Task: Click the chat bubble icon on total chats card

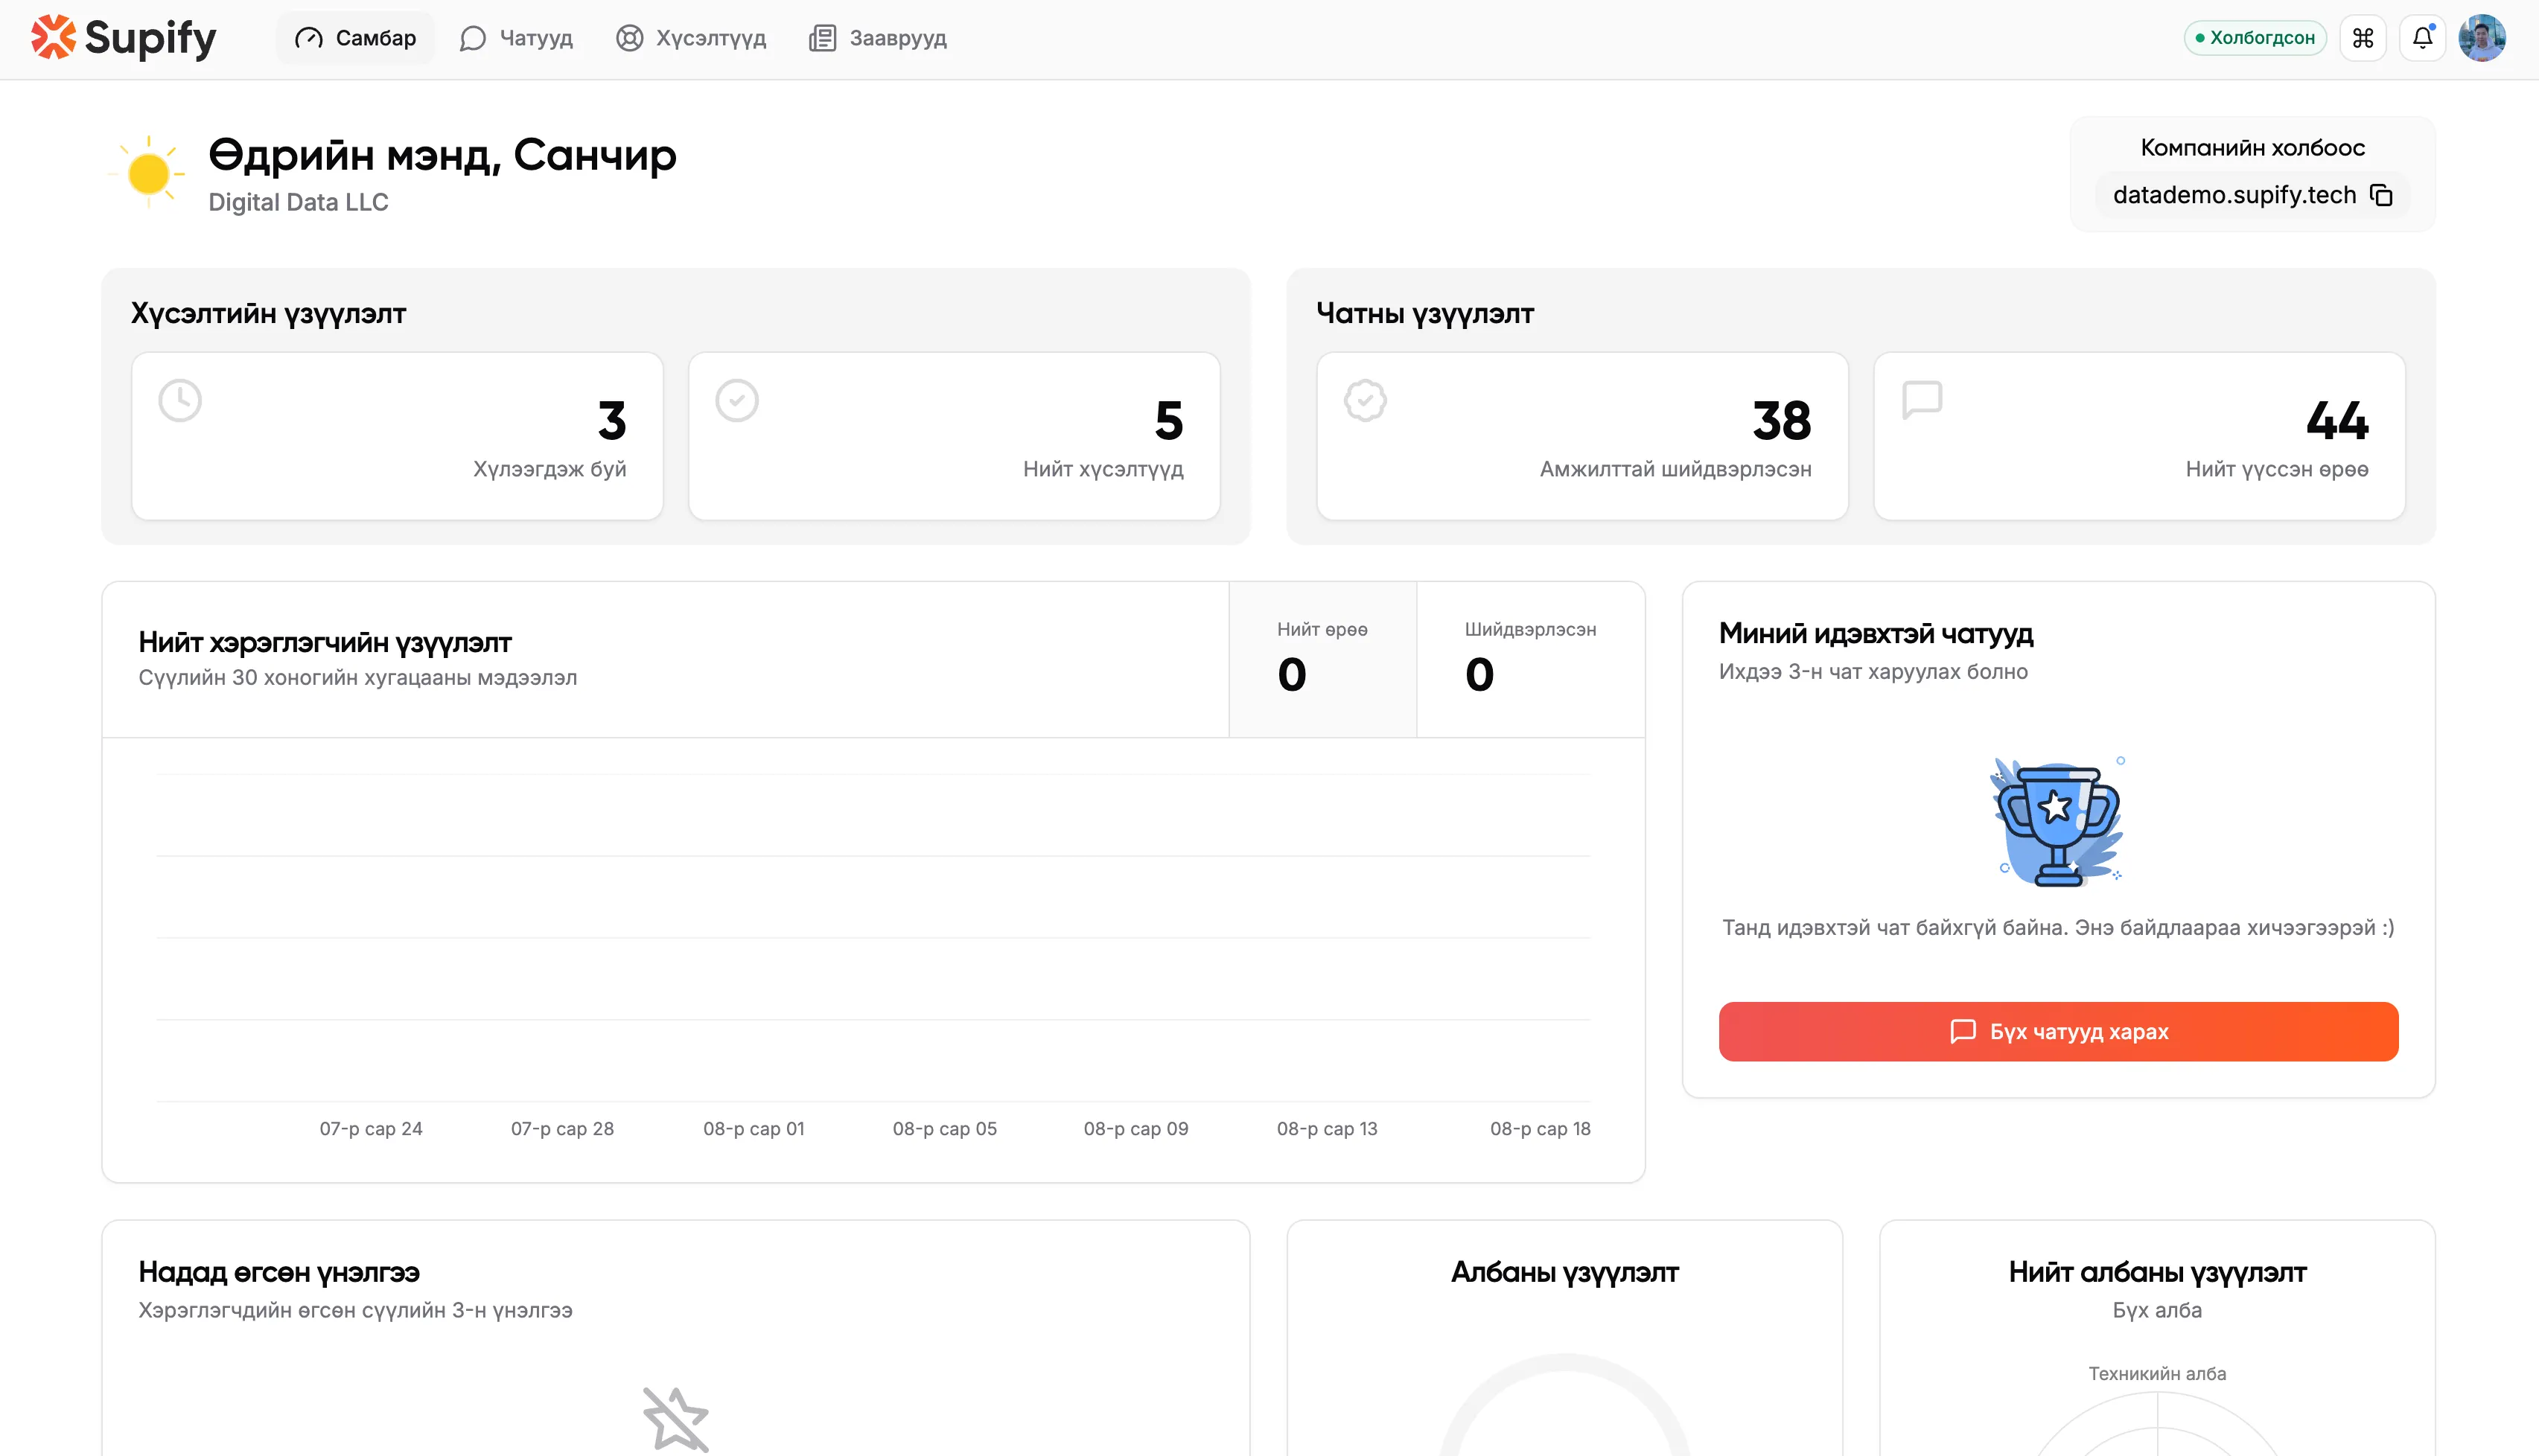Action: point(1921,400)
